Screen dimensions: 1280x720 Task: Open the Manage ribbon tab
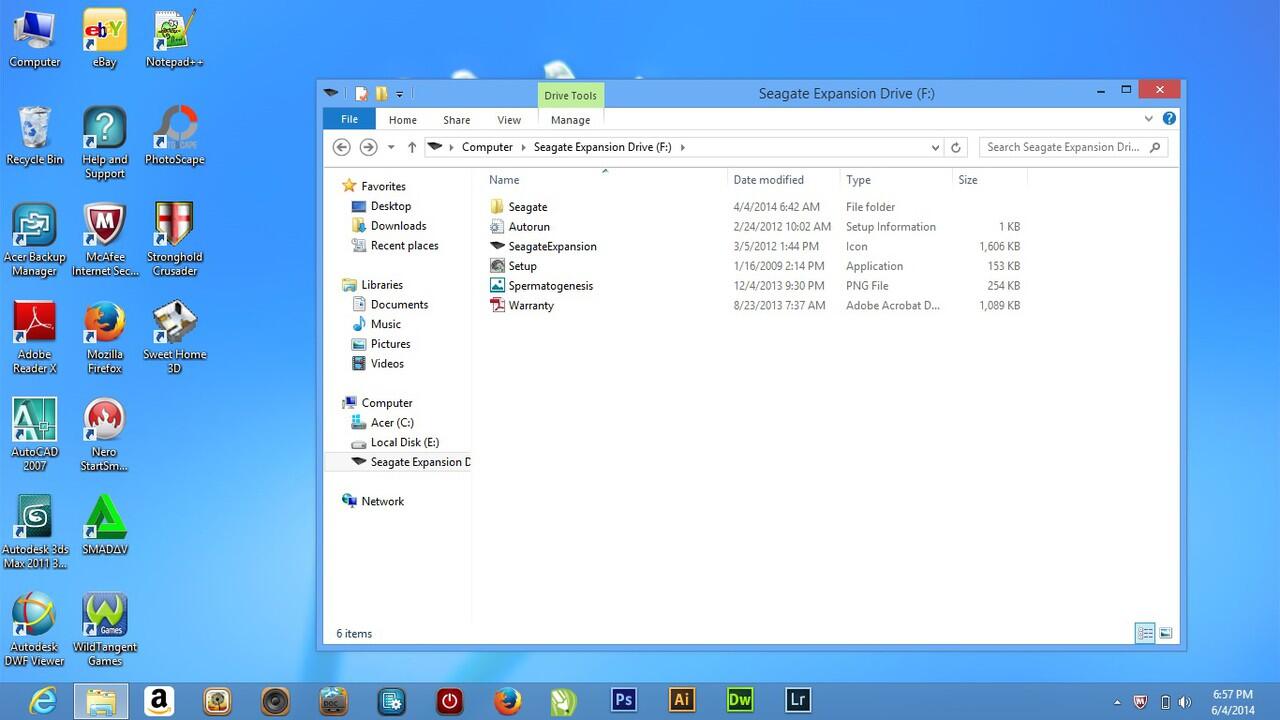(570, 120)
